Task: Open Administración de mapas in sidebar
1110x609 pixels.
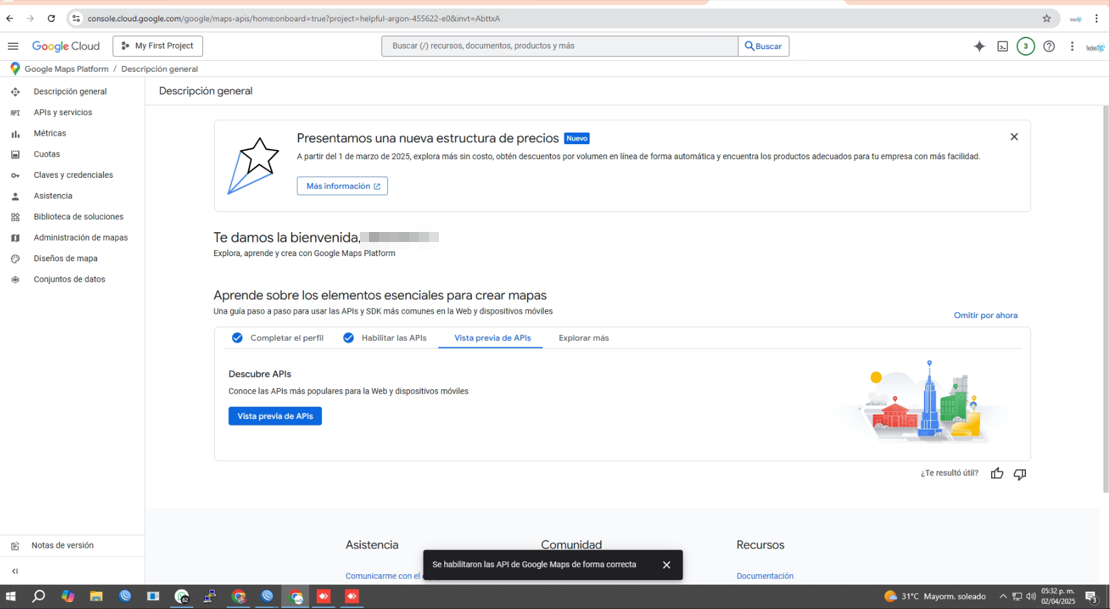Action: click(x=80, y=238)
